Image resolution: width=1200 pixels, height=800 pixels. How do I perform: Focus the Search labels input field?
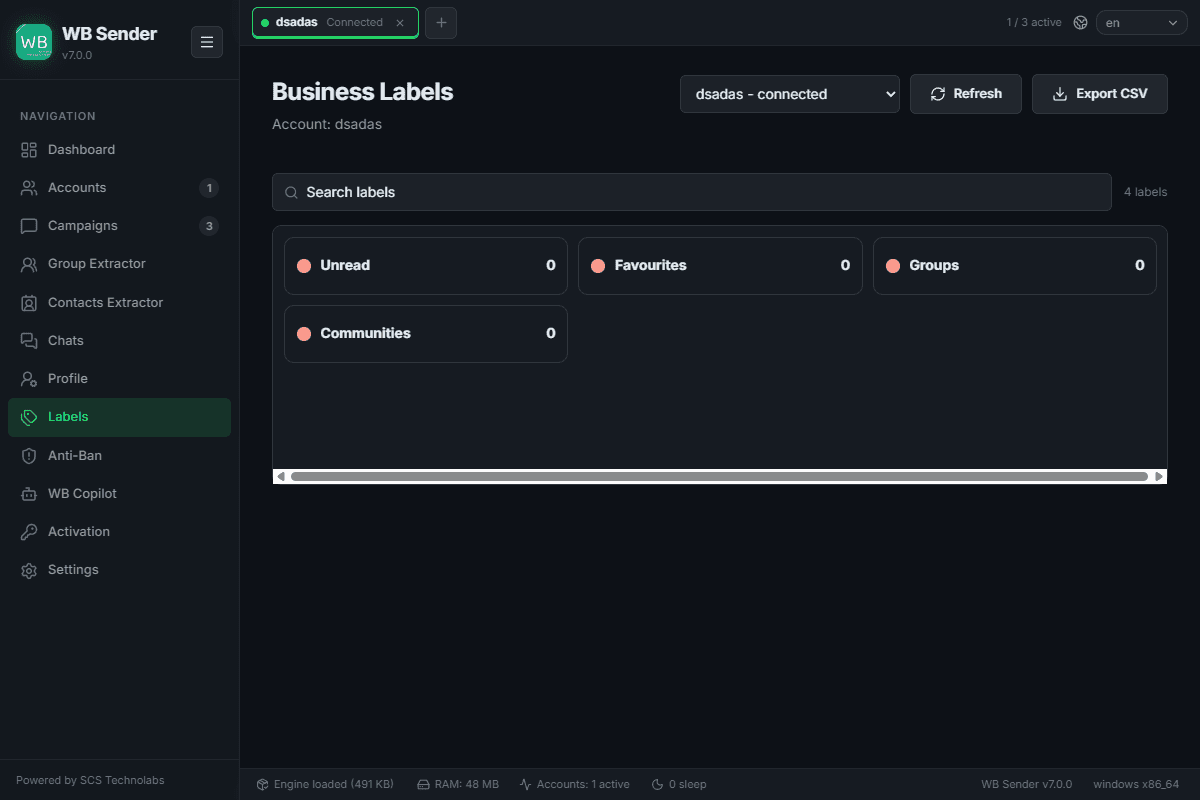pos(692,192)
